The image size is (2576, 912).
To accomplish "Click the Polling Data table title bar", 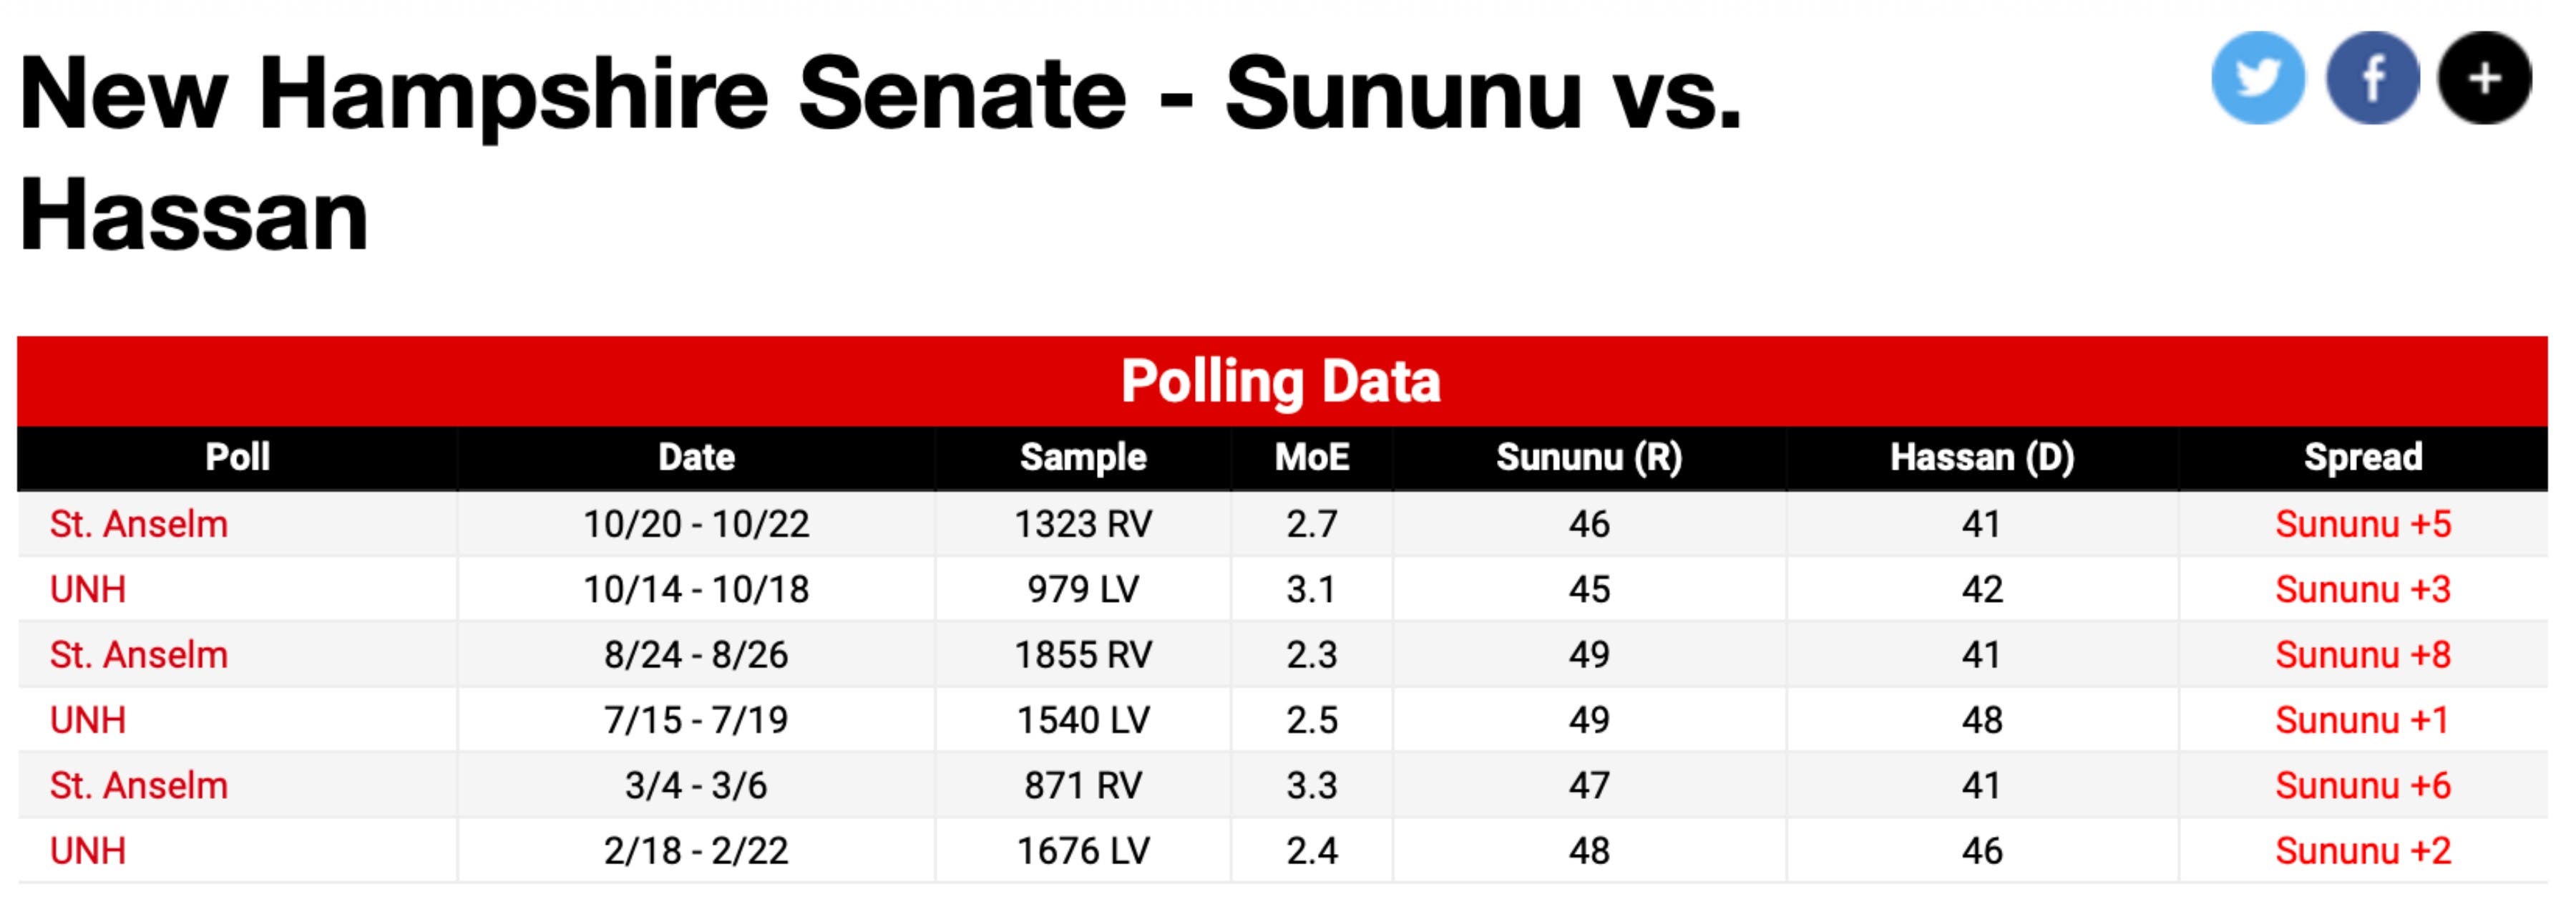I will 1281,381.
